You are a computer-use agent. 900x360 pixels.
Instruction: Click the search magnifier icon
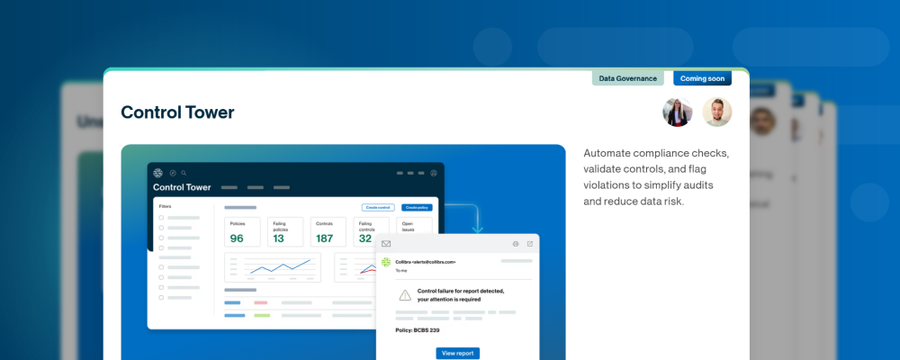(x=184, y=173)
